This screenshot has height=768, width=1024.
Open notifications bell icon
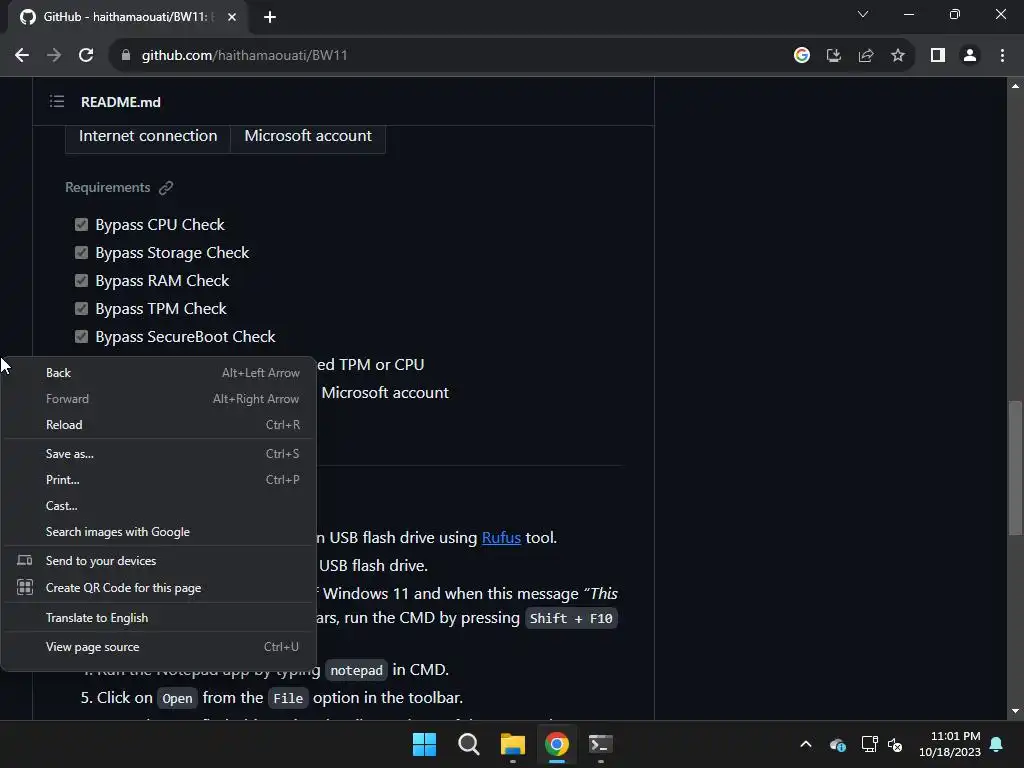[x=997, y=744]
